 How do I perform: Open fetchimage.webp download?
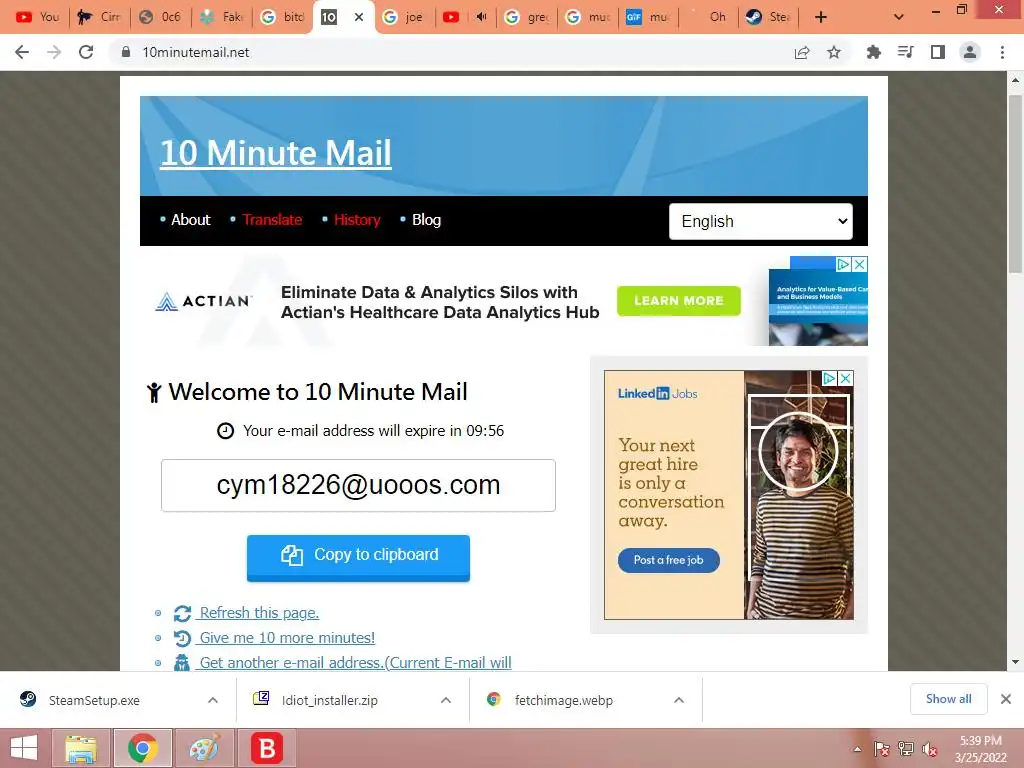point(563,700)
